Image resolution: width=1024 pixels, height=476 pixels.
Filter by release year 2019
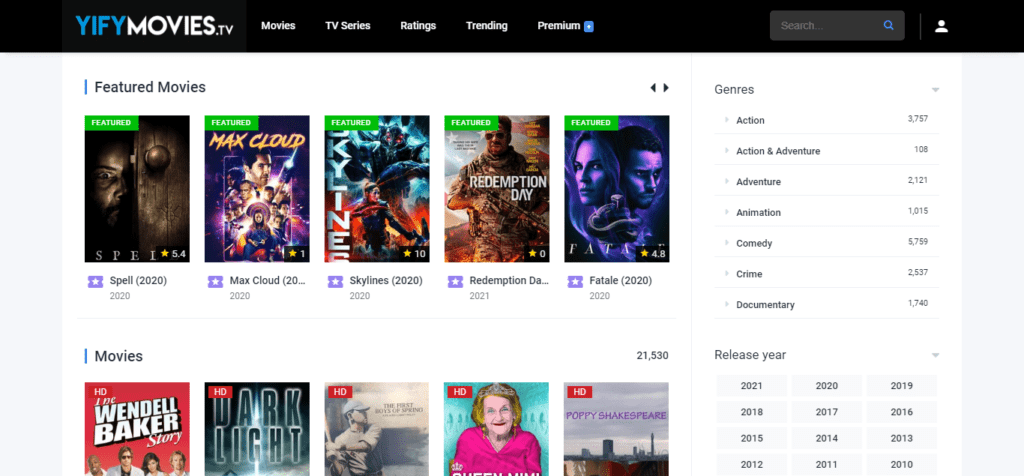902,386
